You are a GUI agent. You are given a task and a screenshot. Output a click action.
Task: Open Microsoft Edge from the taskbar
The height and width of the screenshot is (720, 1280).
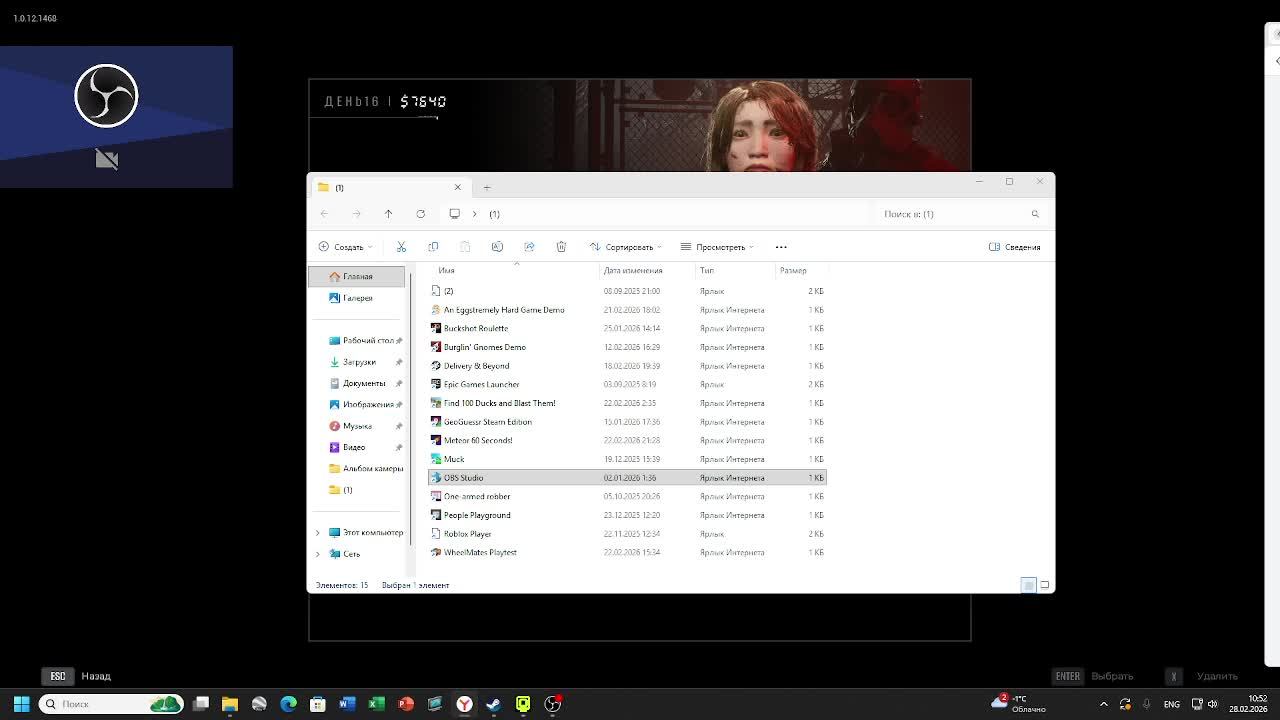(288, 704)
